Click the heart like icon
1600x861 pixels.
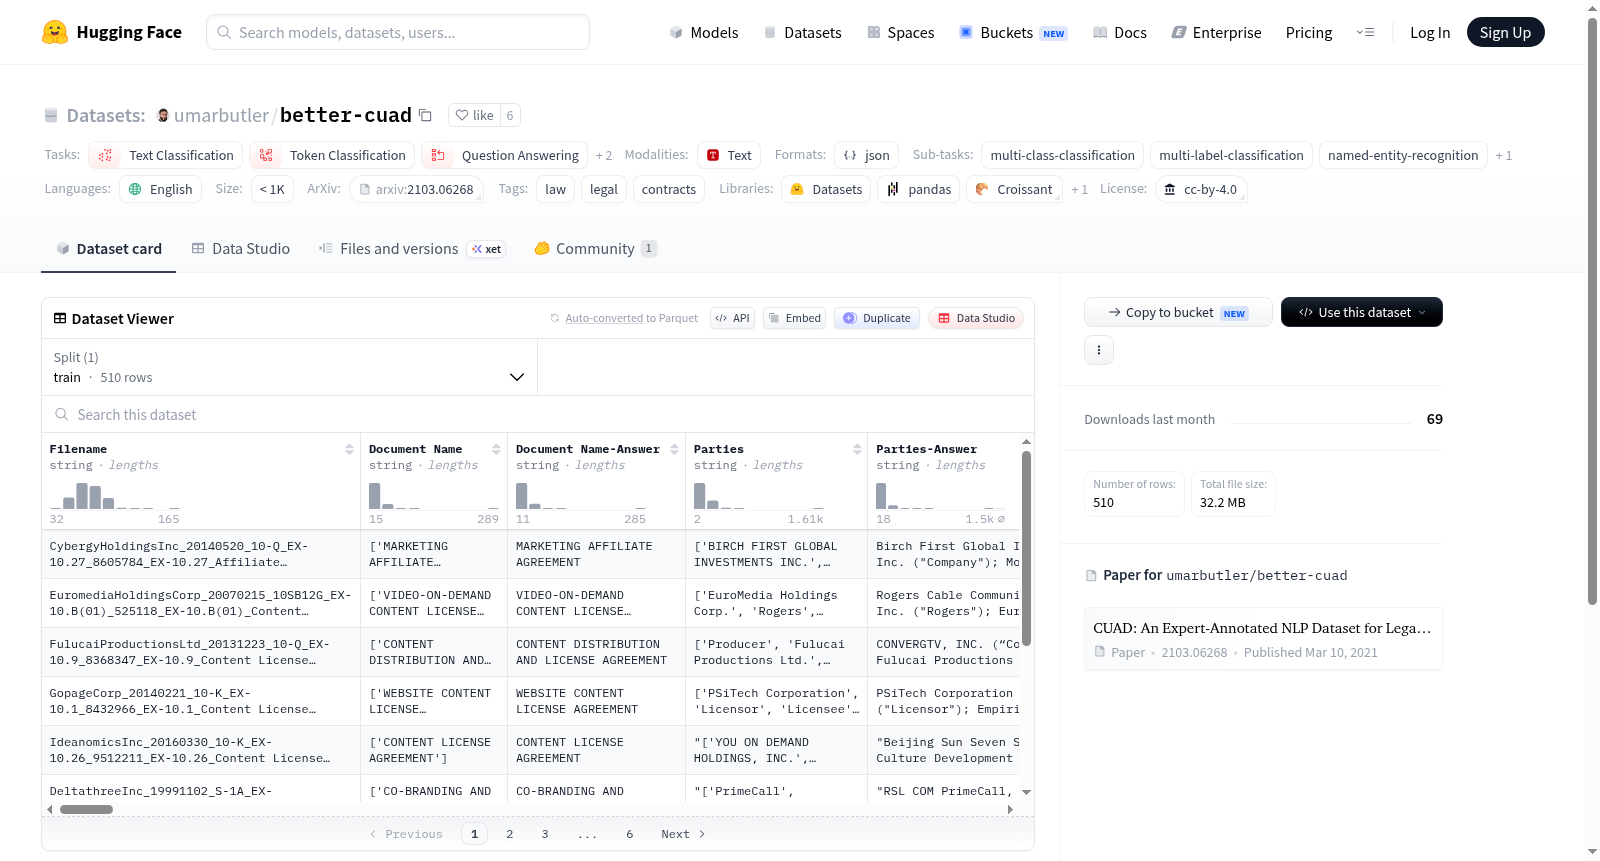click(462, 115)
